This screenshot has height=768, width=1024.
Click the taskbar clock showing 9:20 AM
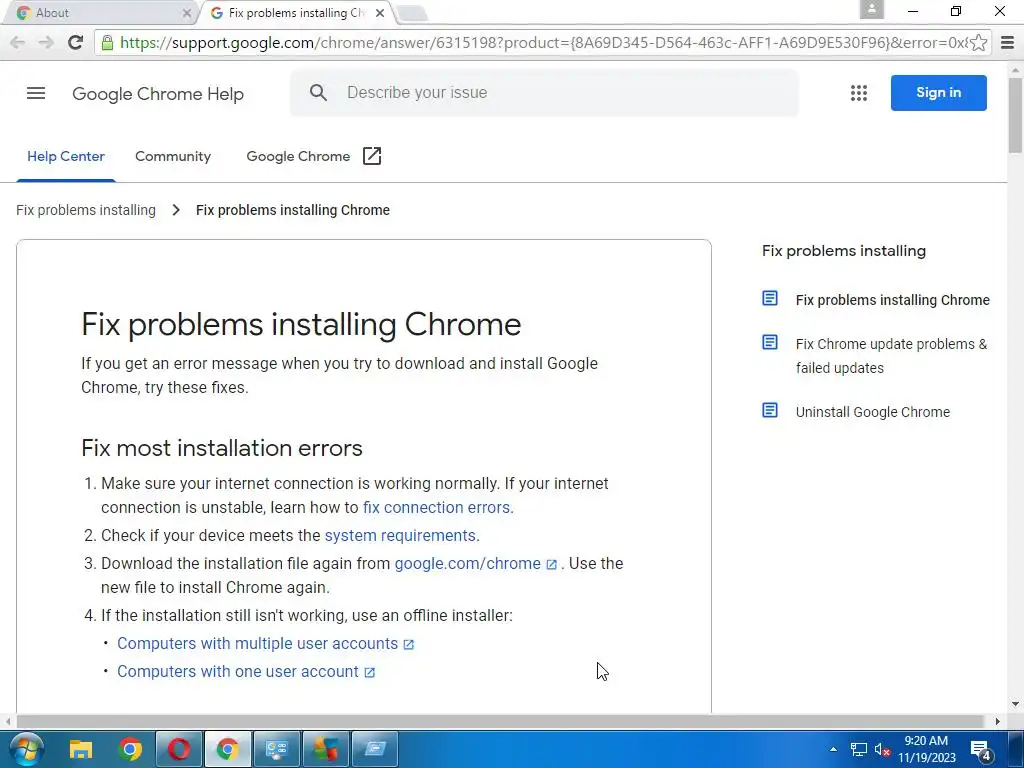point(926,749)
